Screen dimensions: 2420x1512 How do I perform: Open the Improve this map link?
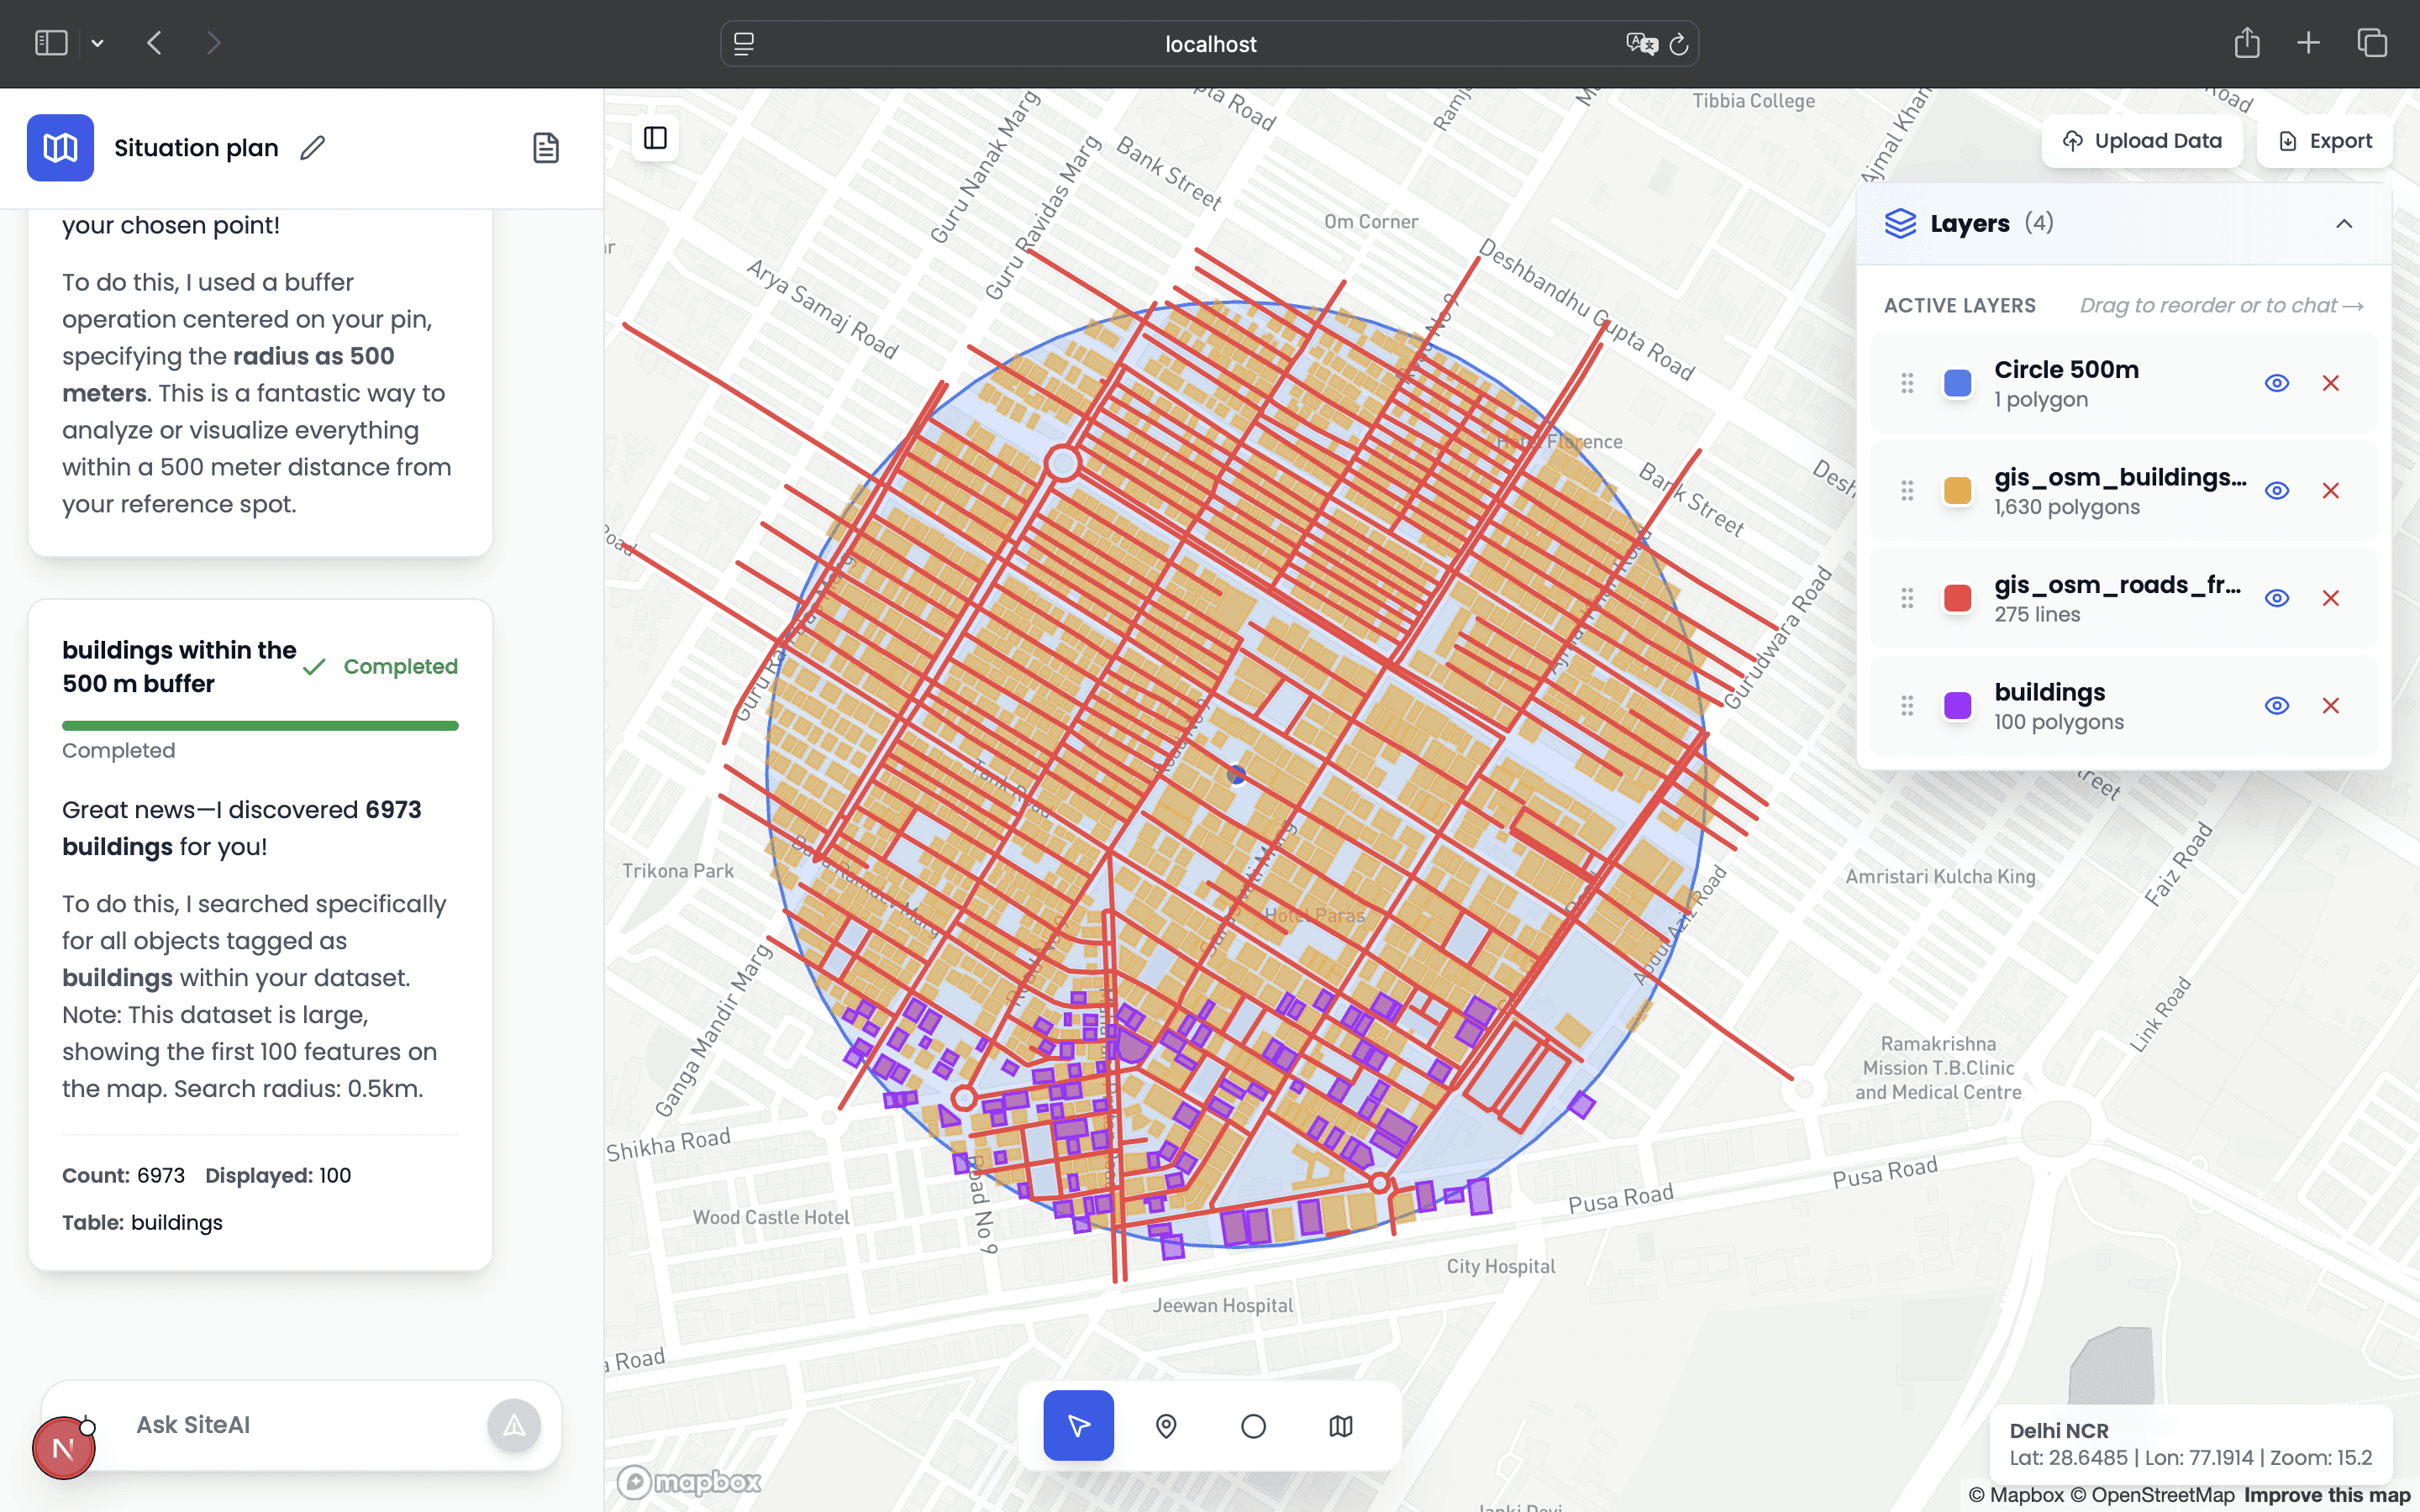(2326, 1495)
